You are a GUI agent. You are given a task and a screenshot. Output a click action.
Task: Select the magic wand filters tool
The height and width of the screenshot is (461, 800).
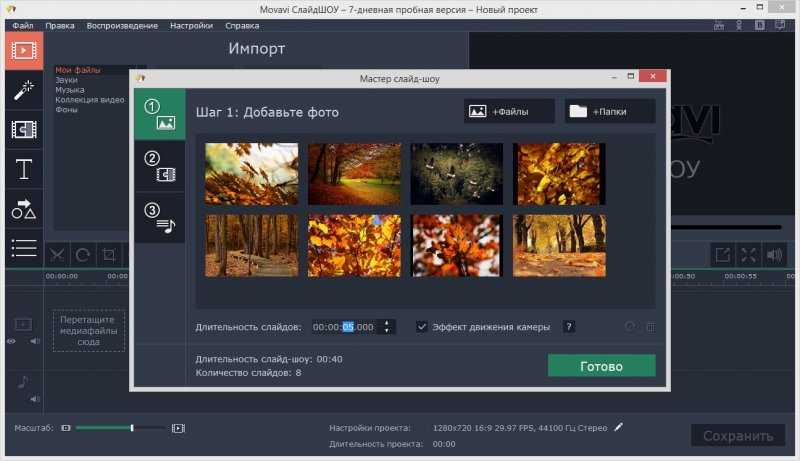tap(24, 90)
